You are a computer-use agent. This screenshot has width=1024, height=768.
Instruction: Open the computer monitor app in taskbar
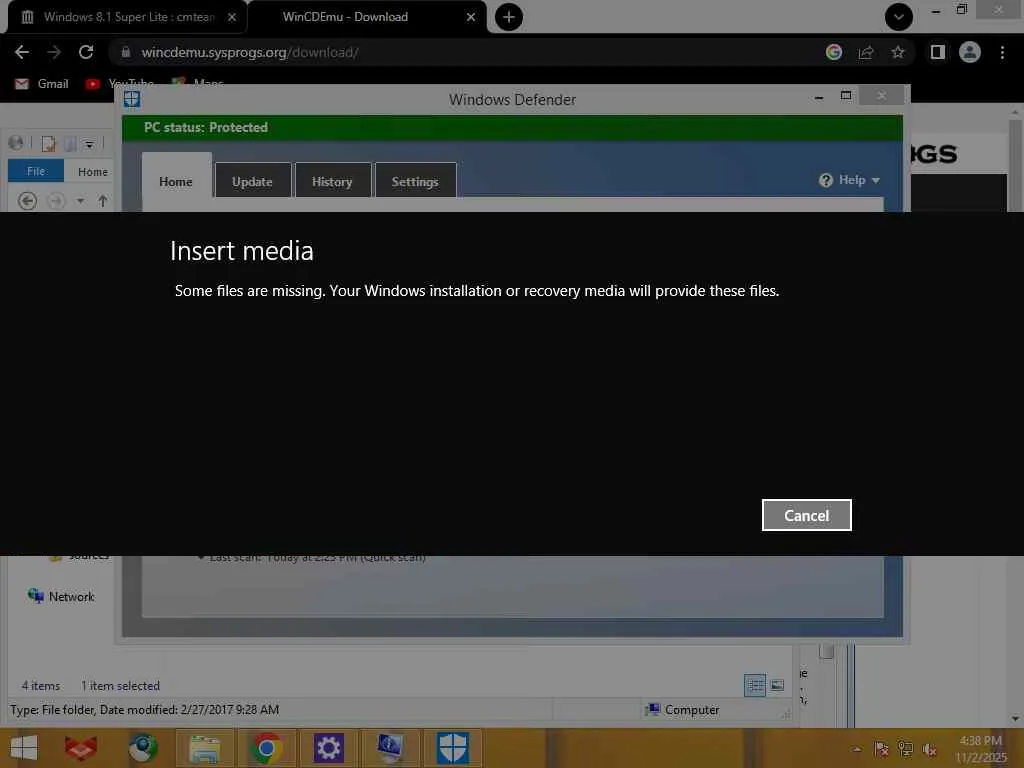(389, 748)
